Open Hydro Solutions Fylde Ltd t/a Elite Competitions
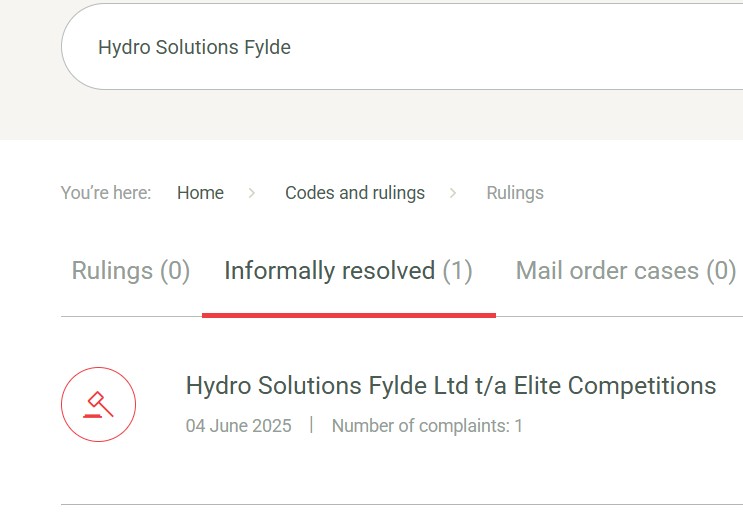 pos(451,386)
